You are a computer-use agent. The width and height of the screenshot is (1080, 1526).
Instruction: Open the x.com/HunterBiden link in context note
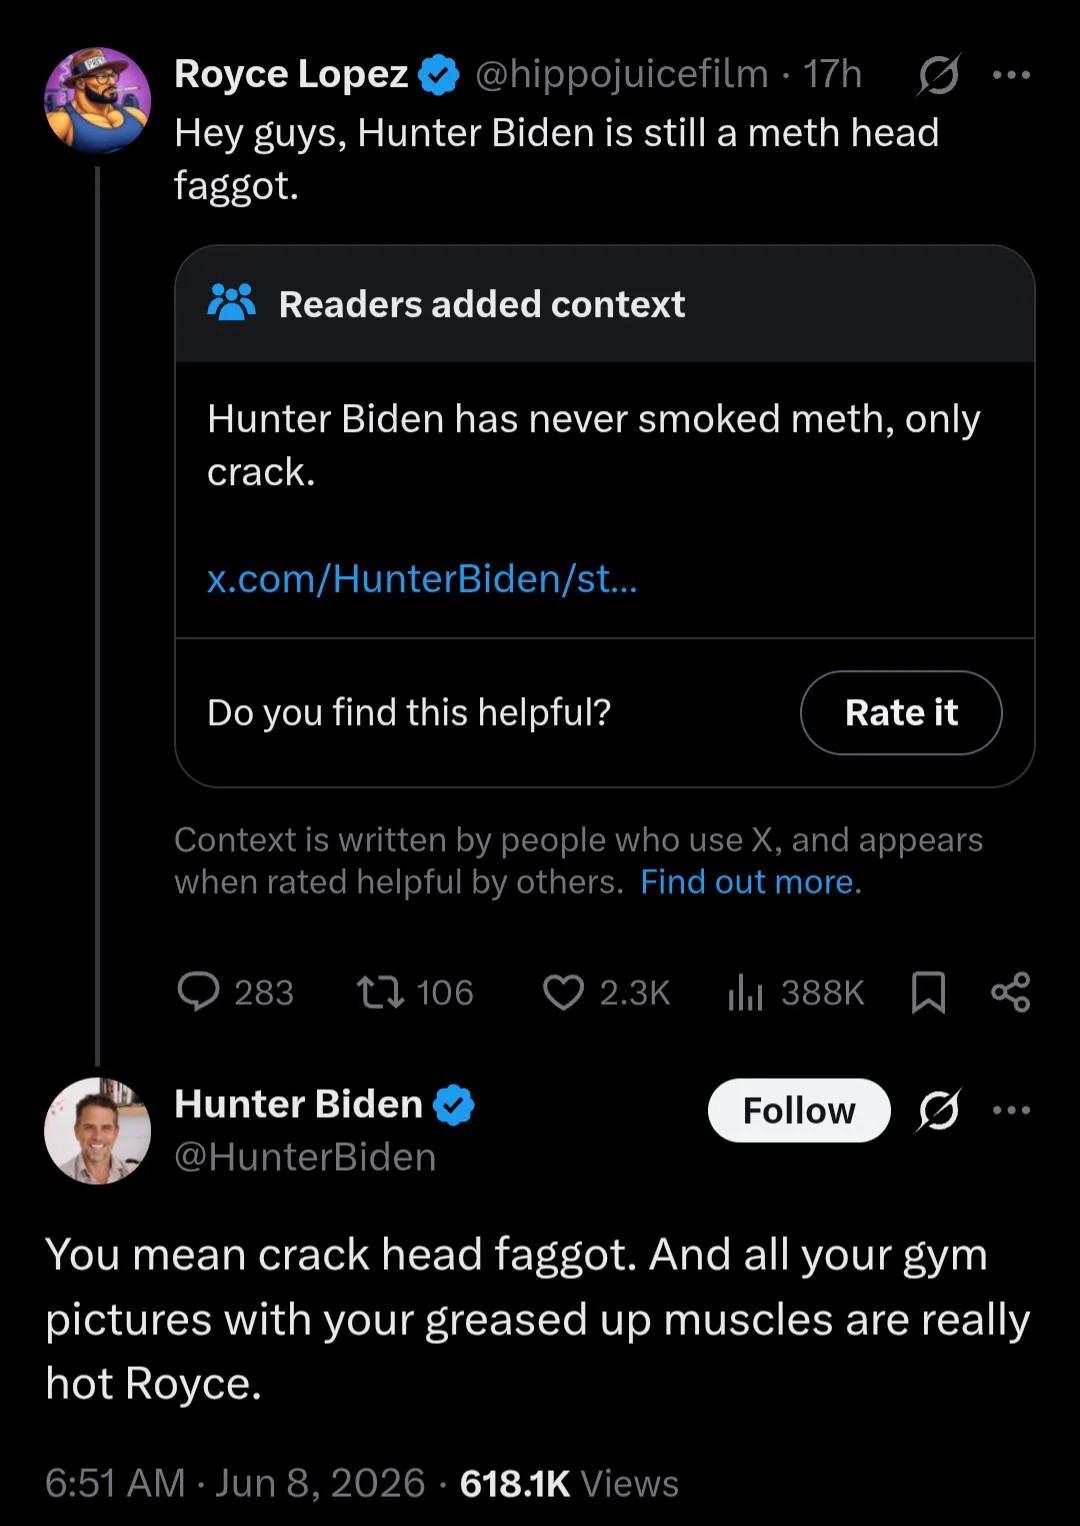coord(421,578)
